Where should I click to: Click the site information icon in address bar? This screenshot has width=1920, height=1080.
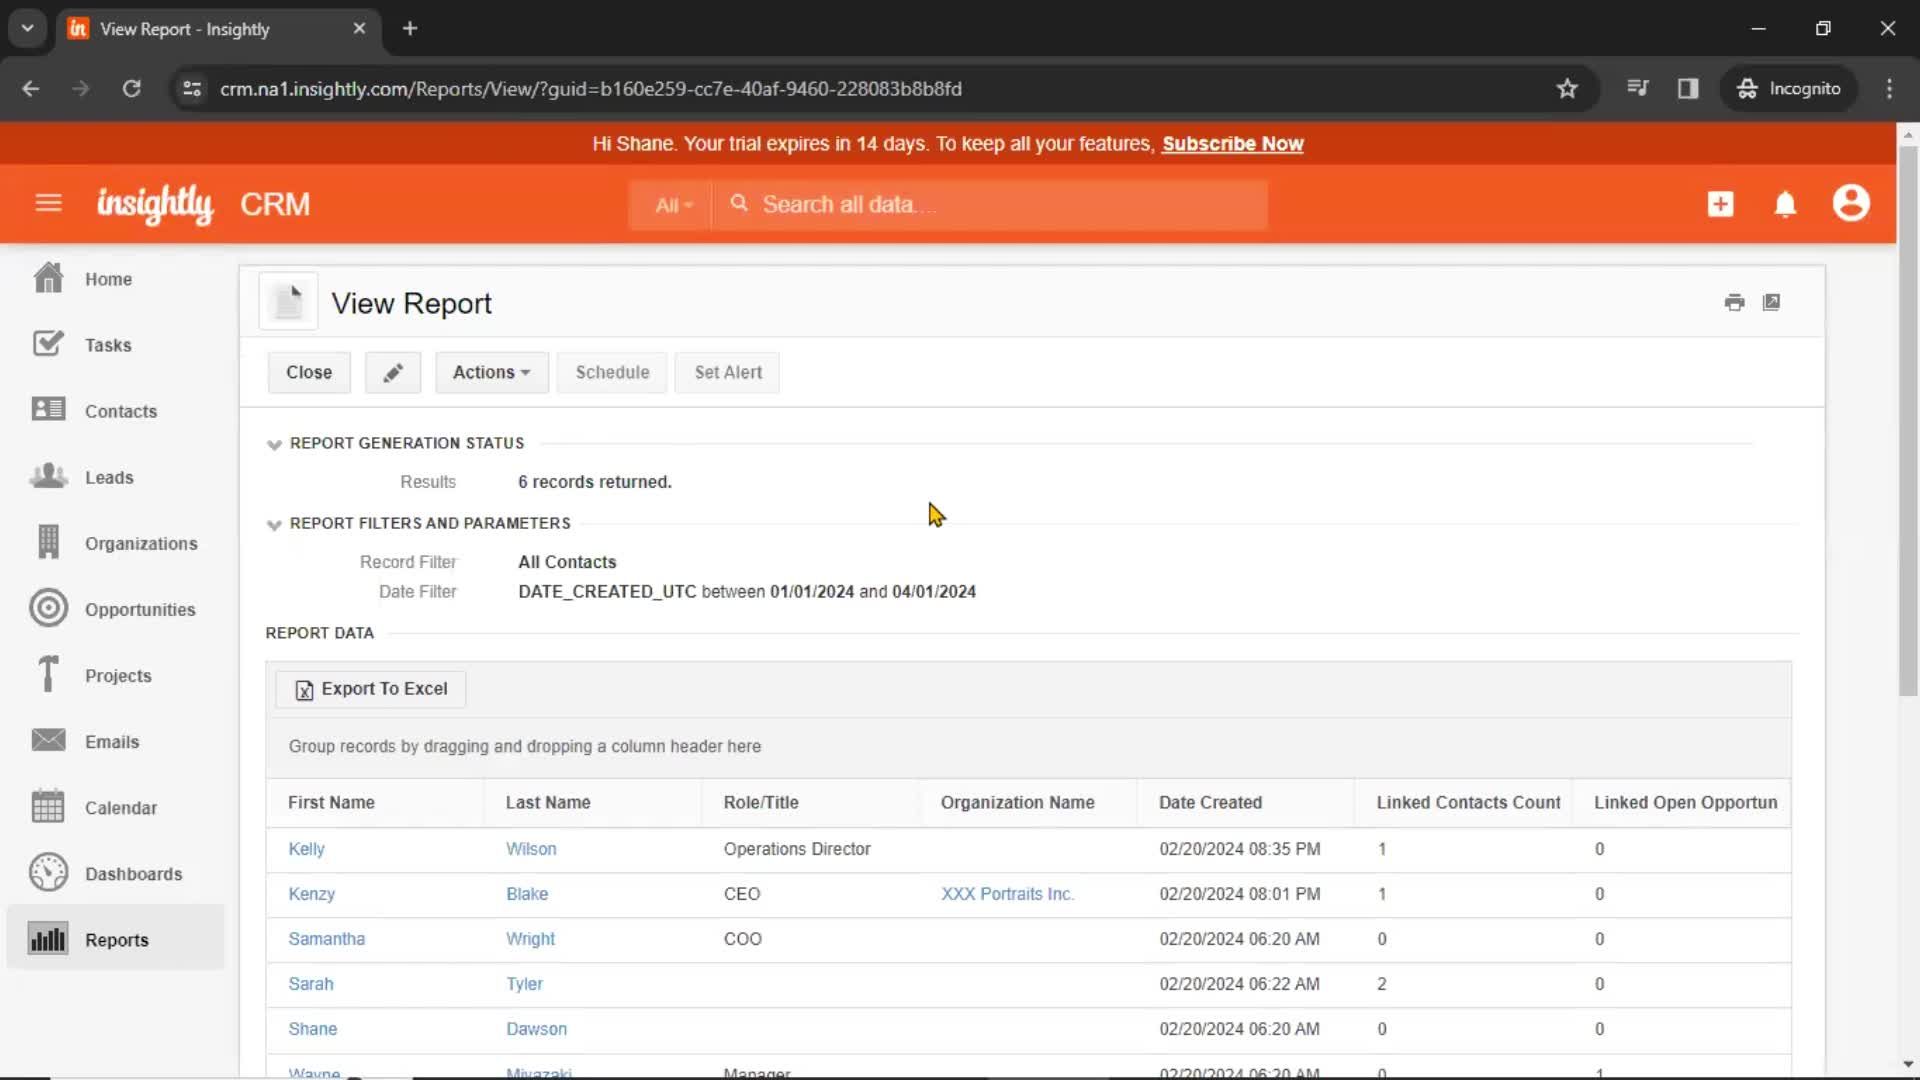191,88
